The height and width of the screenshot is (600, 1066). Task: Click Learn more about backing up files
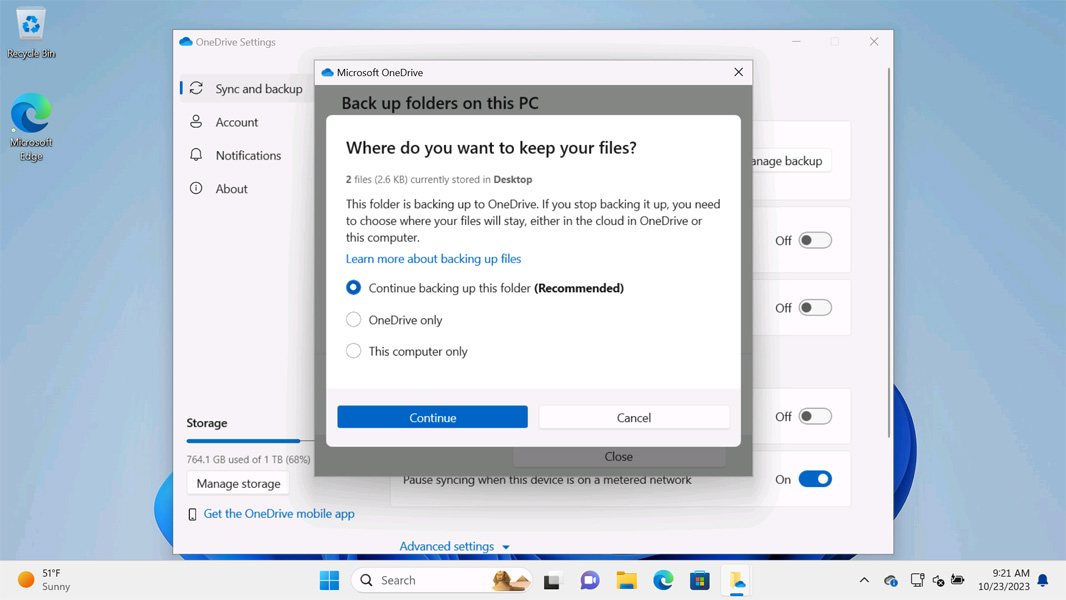click(x=433, y=258)
